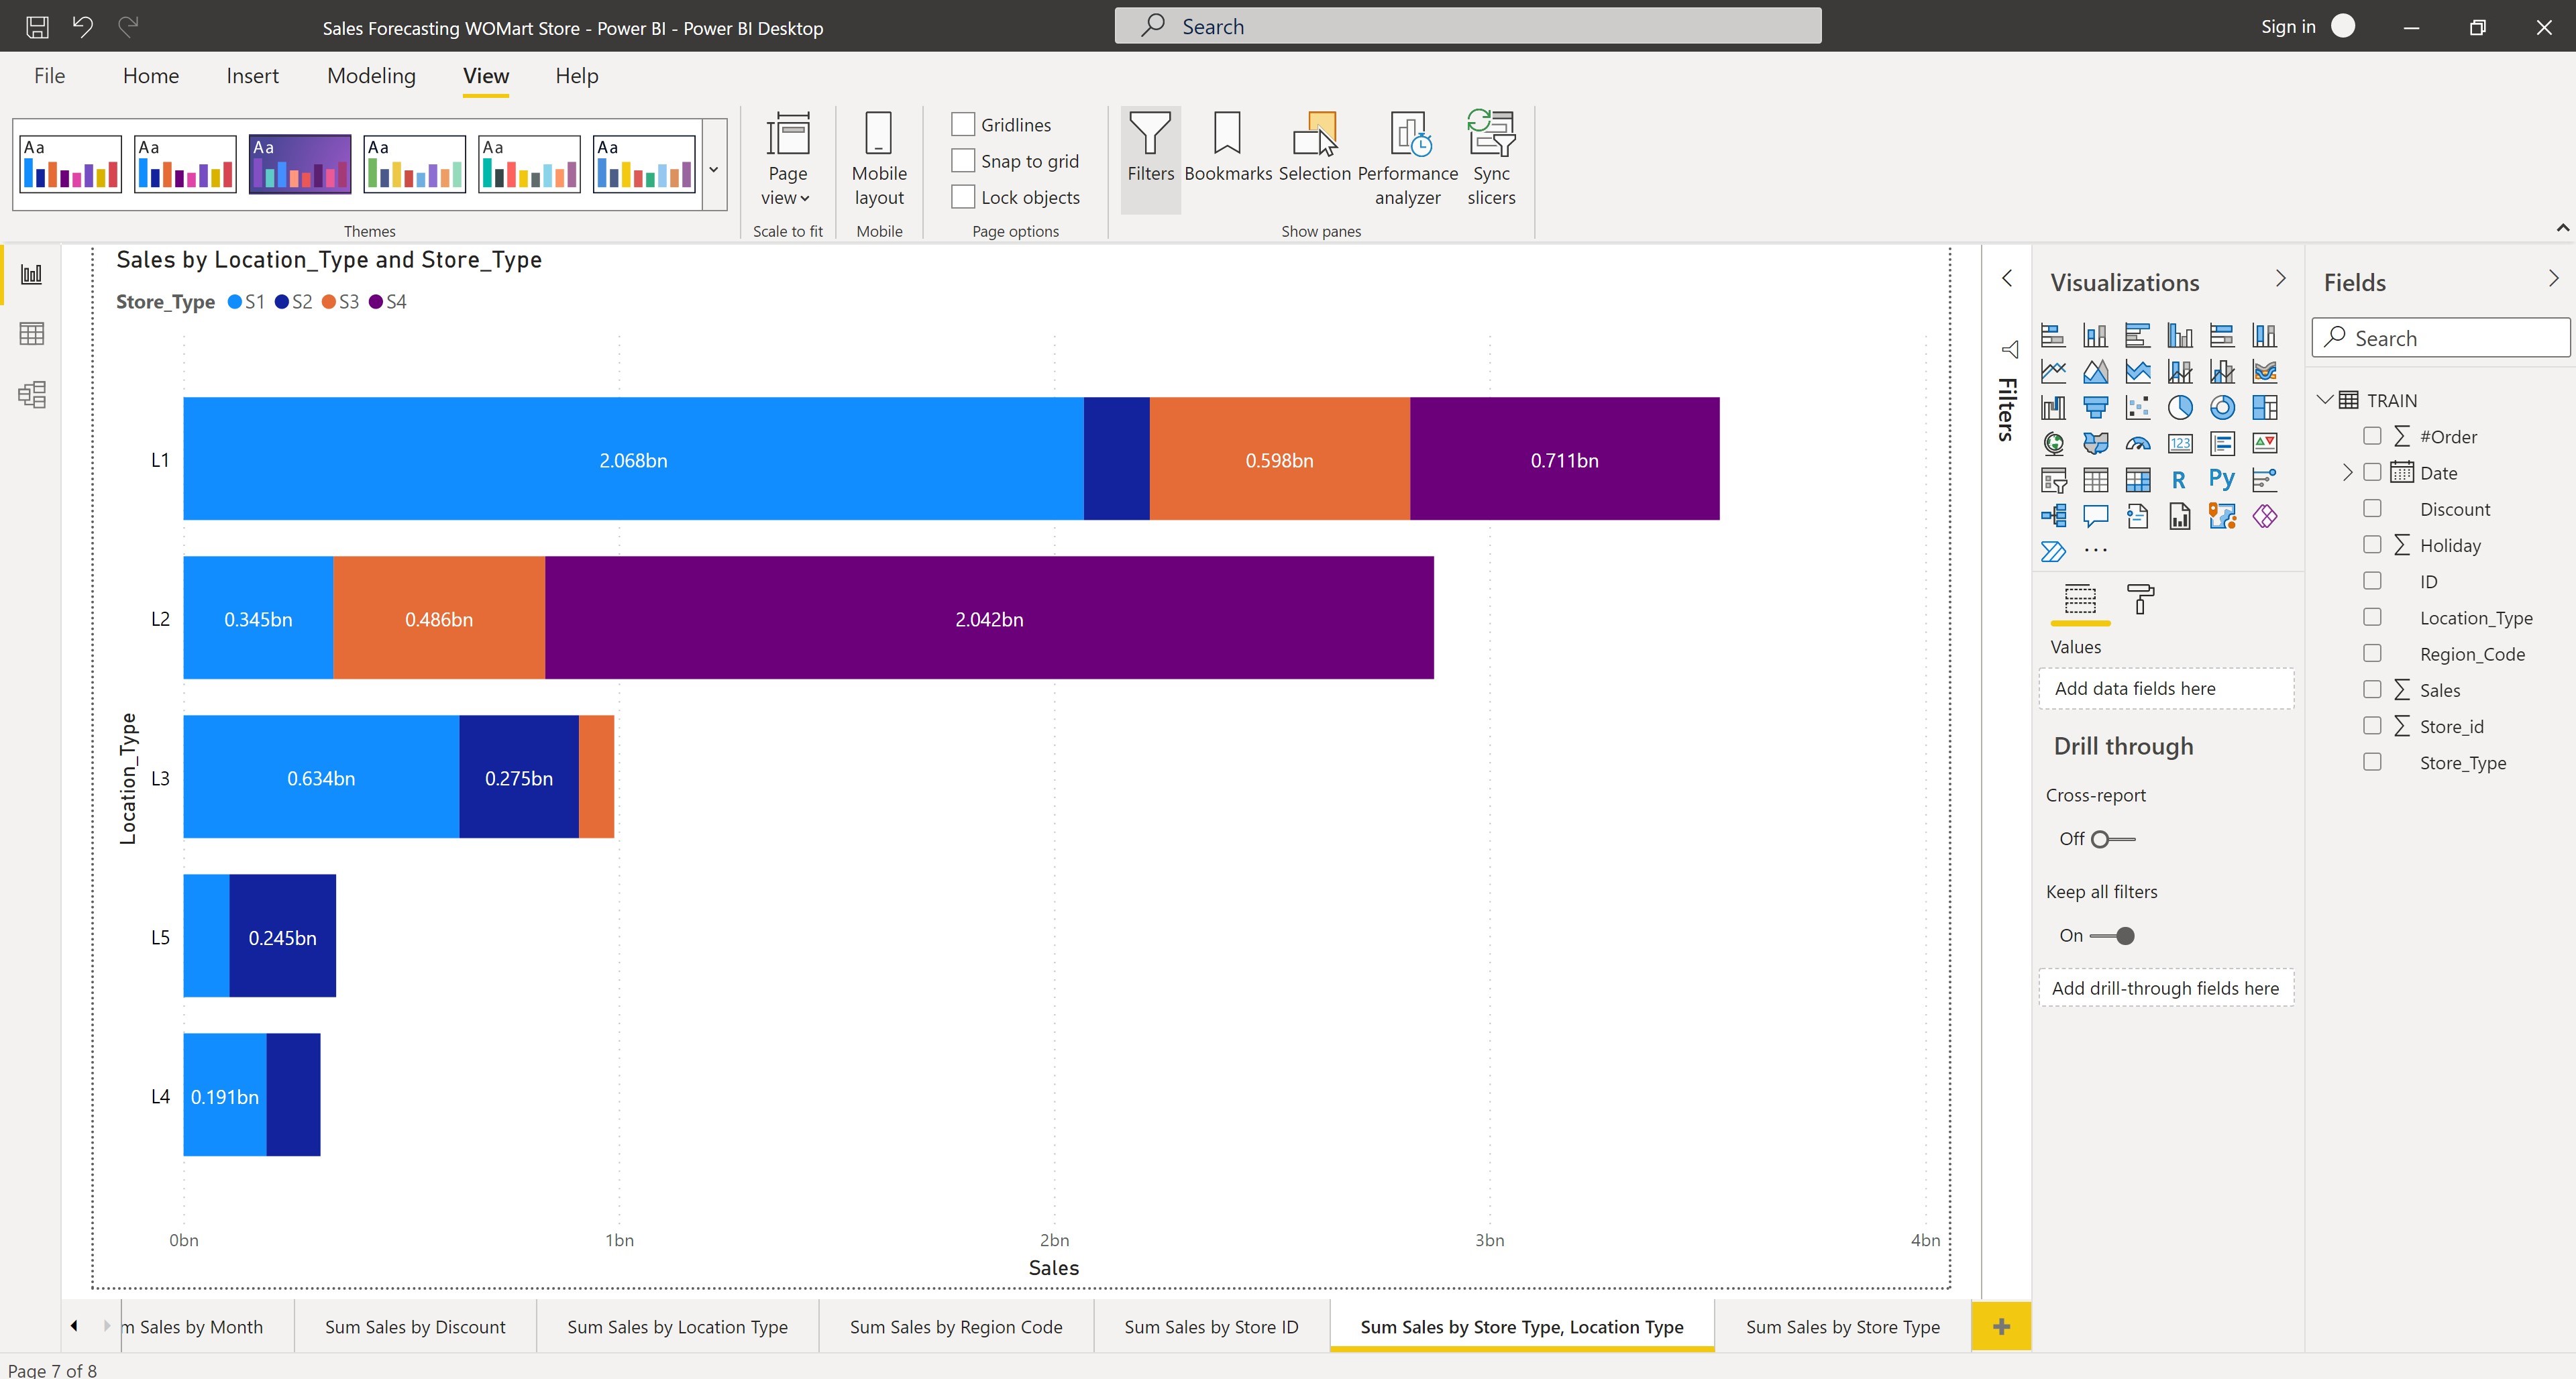The width and height of the screenshot is (2576, 1379).
Task: Select the gauge visualization icon
Action: [2139, 443]
